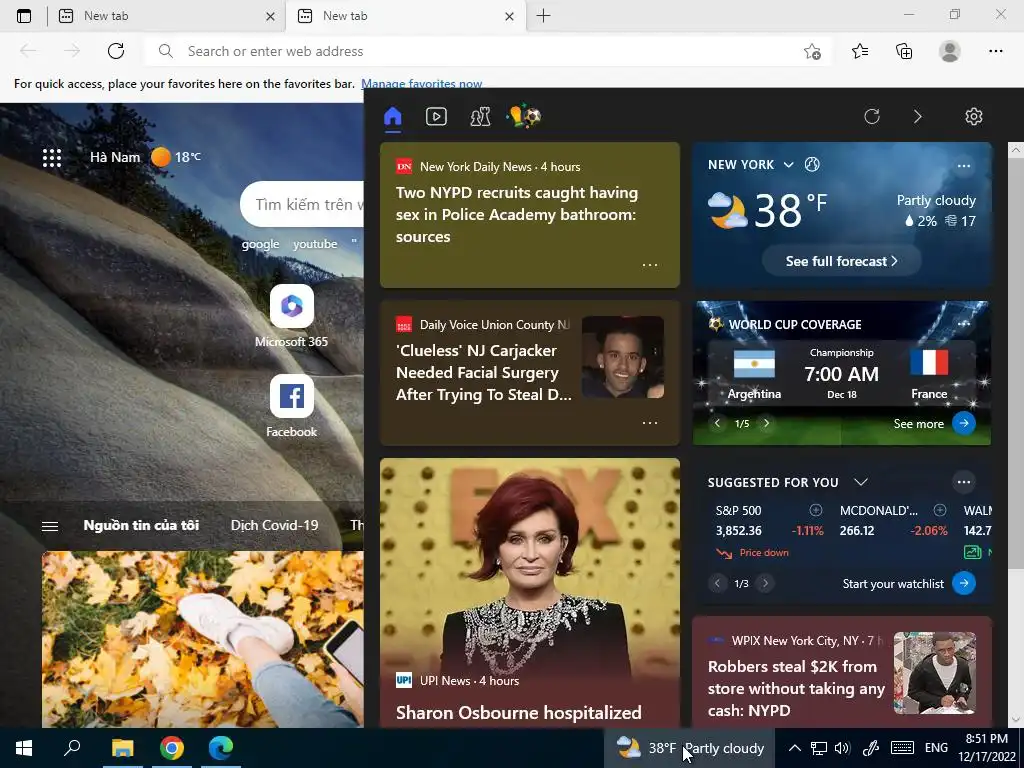Open the Sharon Osbourne hospitalized story
The height and width of the screenshot is (768, 1024).
point(519,712)
